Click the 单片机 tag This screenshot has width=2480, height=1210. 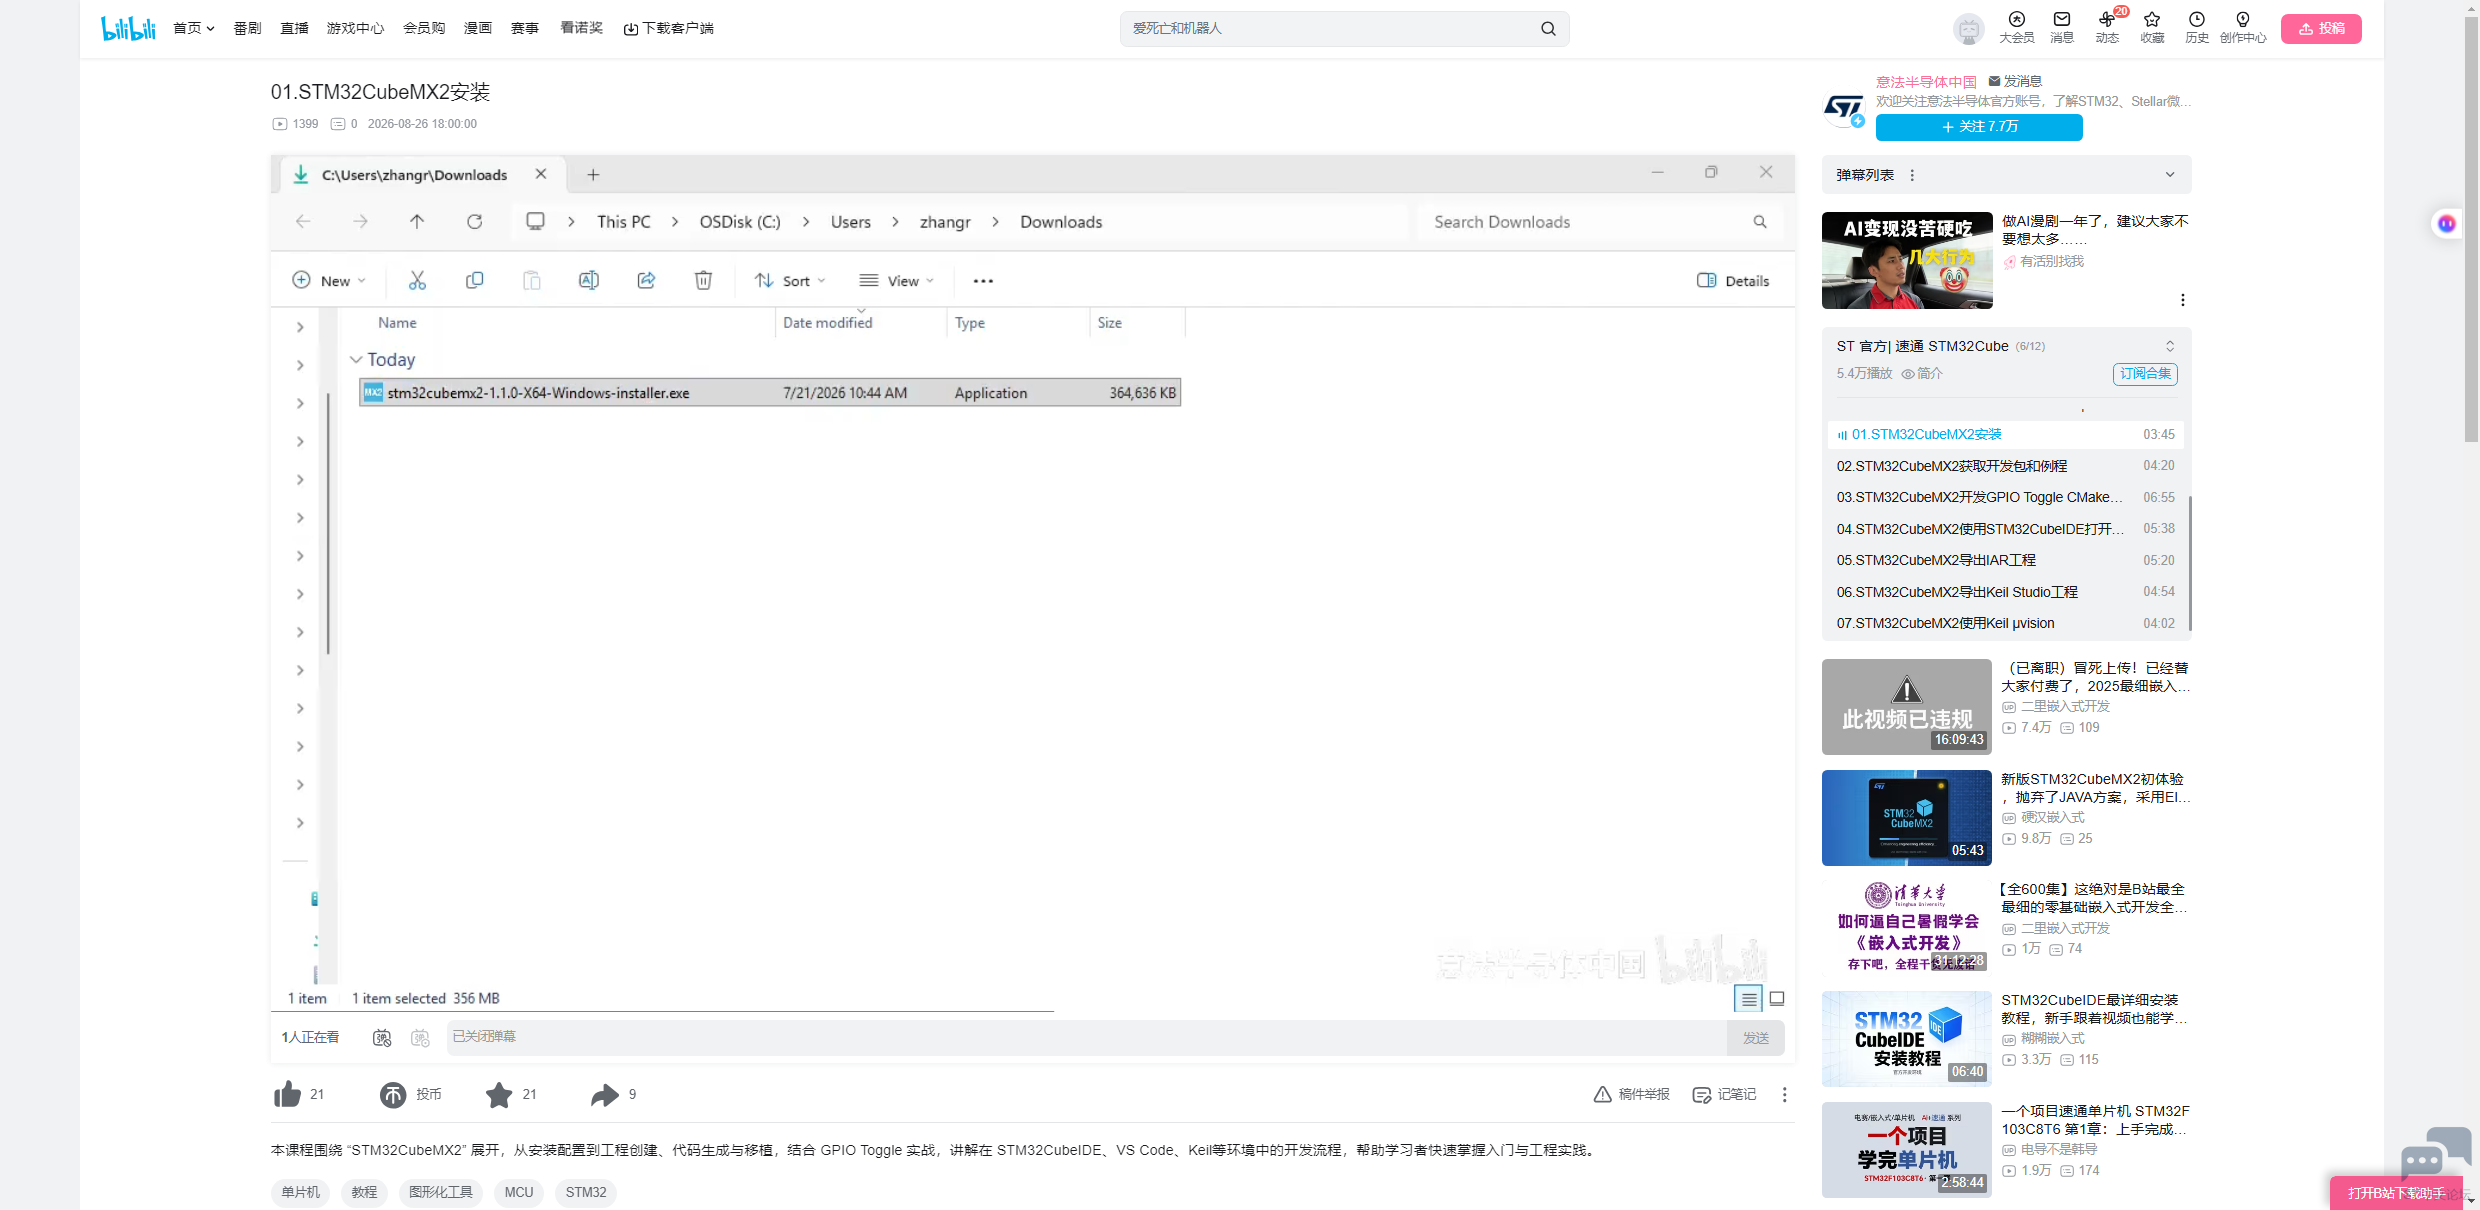tap(300, 1192)
